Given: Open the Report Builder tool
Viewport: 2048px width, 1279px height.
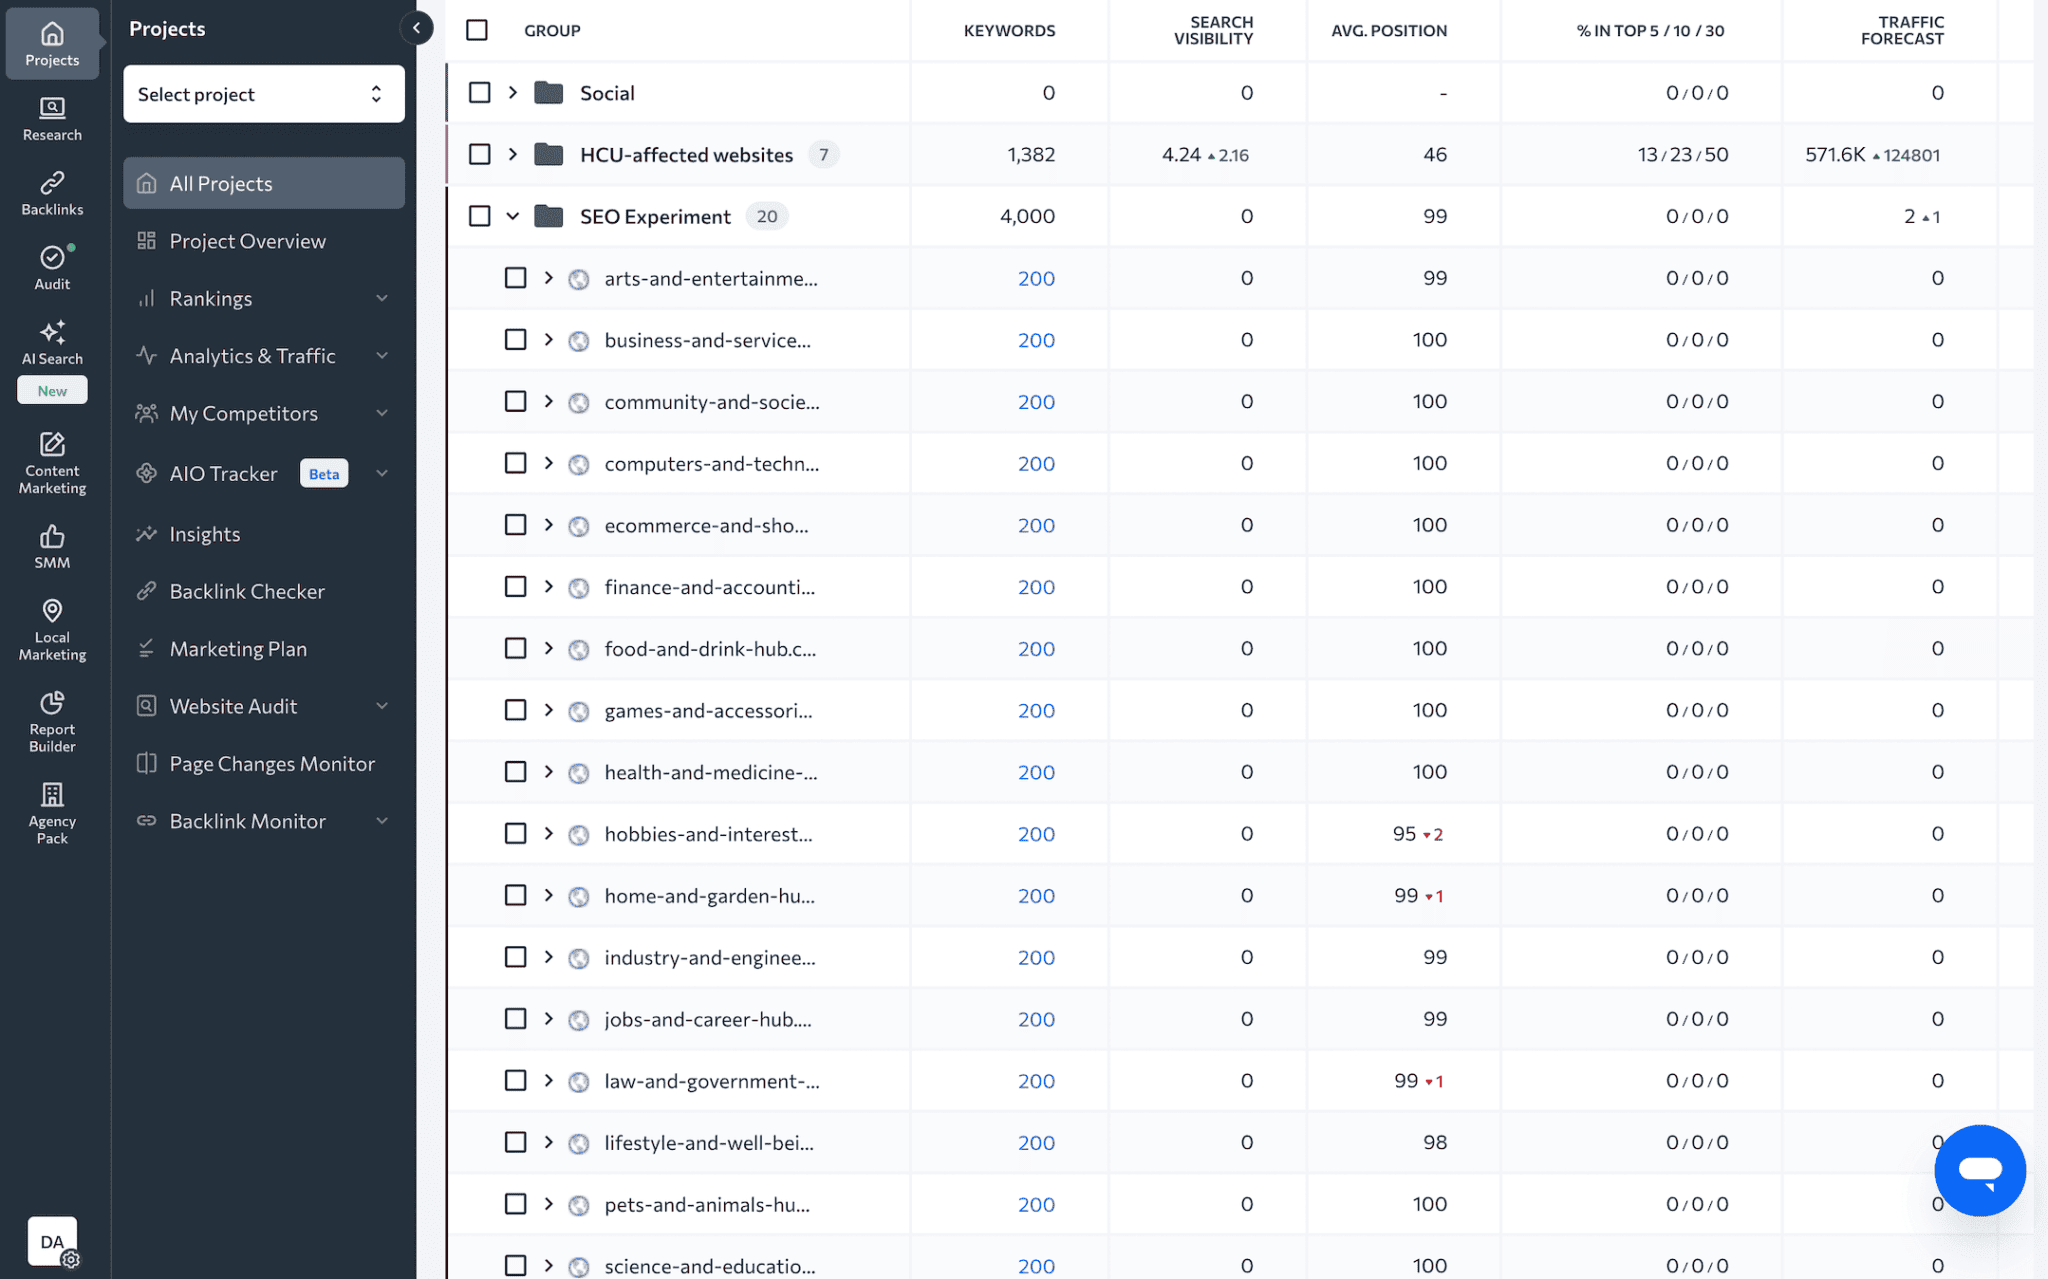Looking at the screenshot, I should pos(51,717).
